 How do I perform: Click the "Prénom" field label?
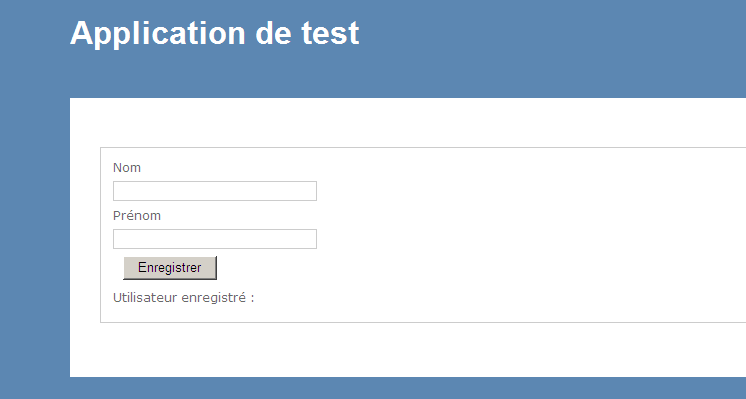click(137, 215)
